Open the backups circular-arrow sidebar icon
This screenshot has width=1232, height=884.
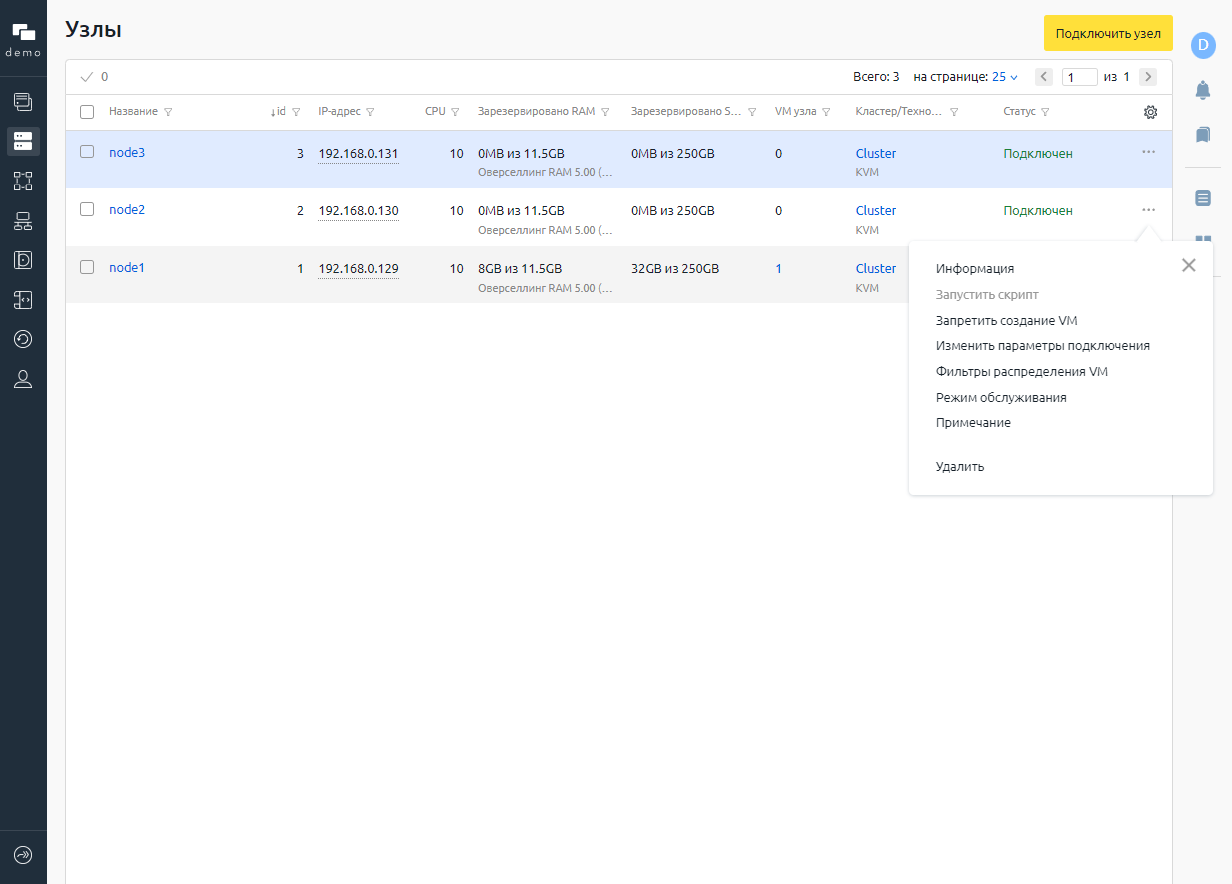tap(23, 339)
